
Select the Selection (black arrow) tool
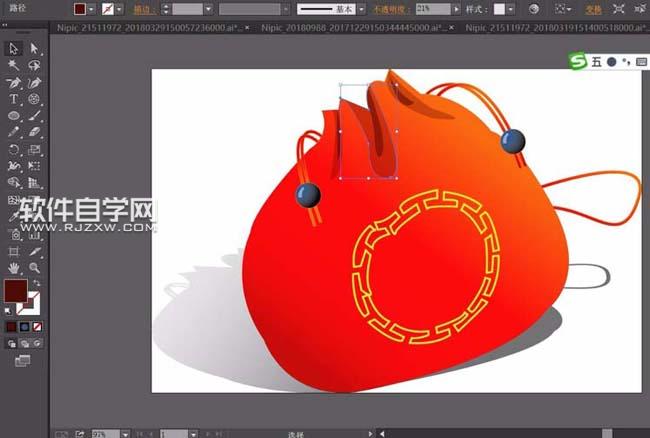point(14,48)
